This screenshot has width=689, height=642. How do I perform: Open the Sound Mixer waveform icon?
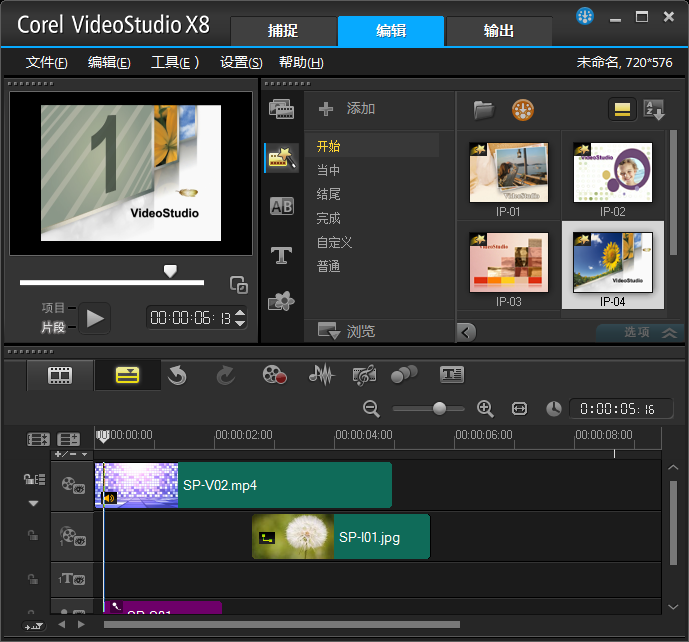[321, 375]
